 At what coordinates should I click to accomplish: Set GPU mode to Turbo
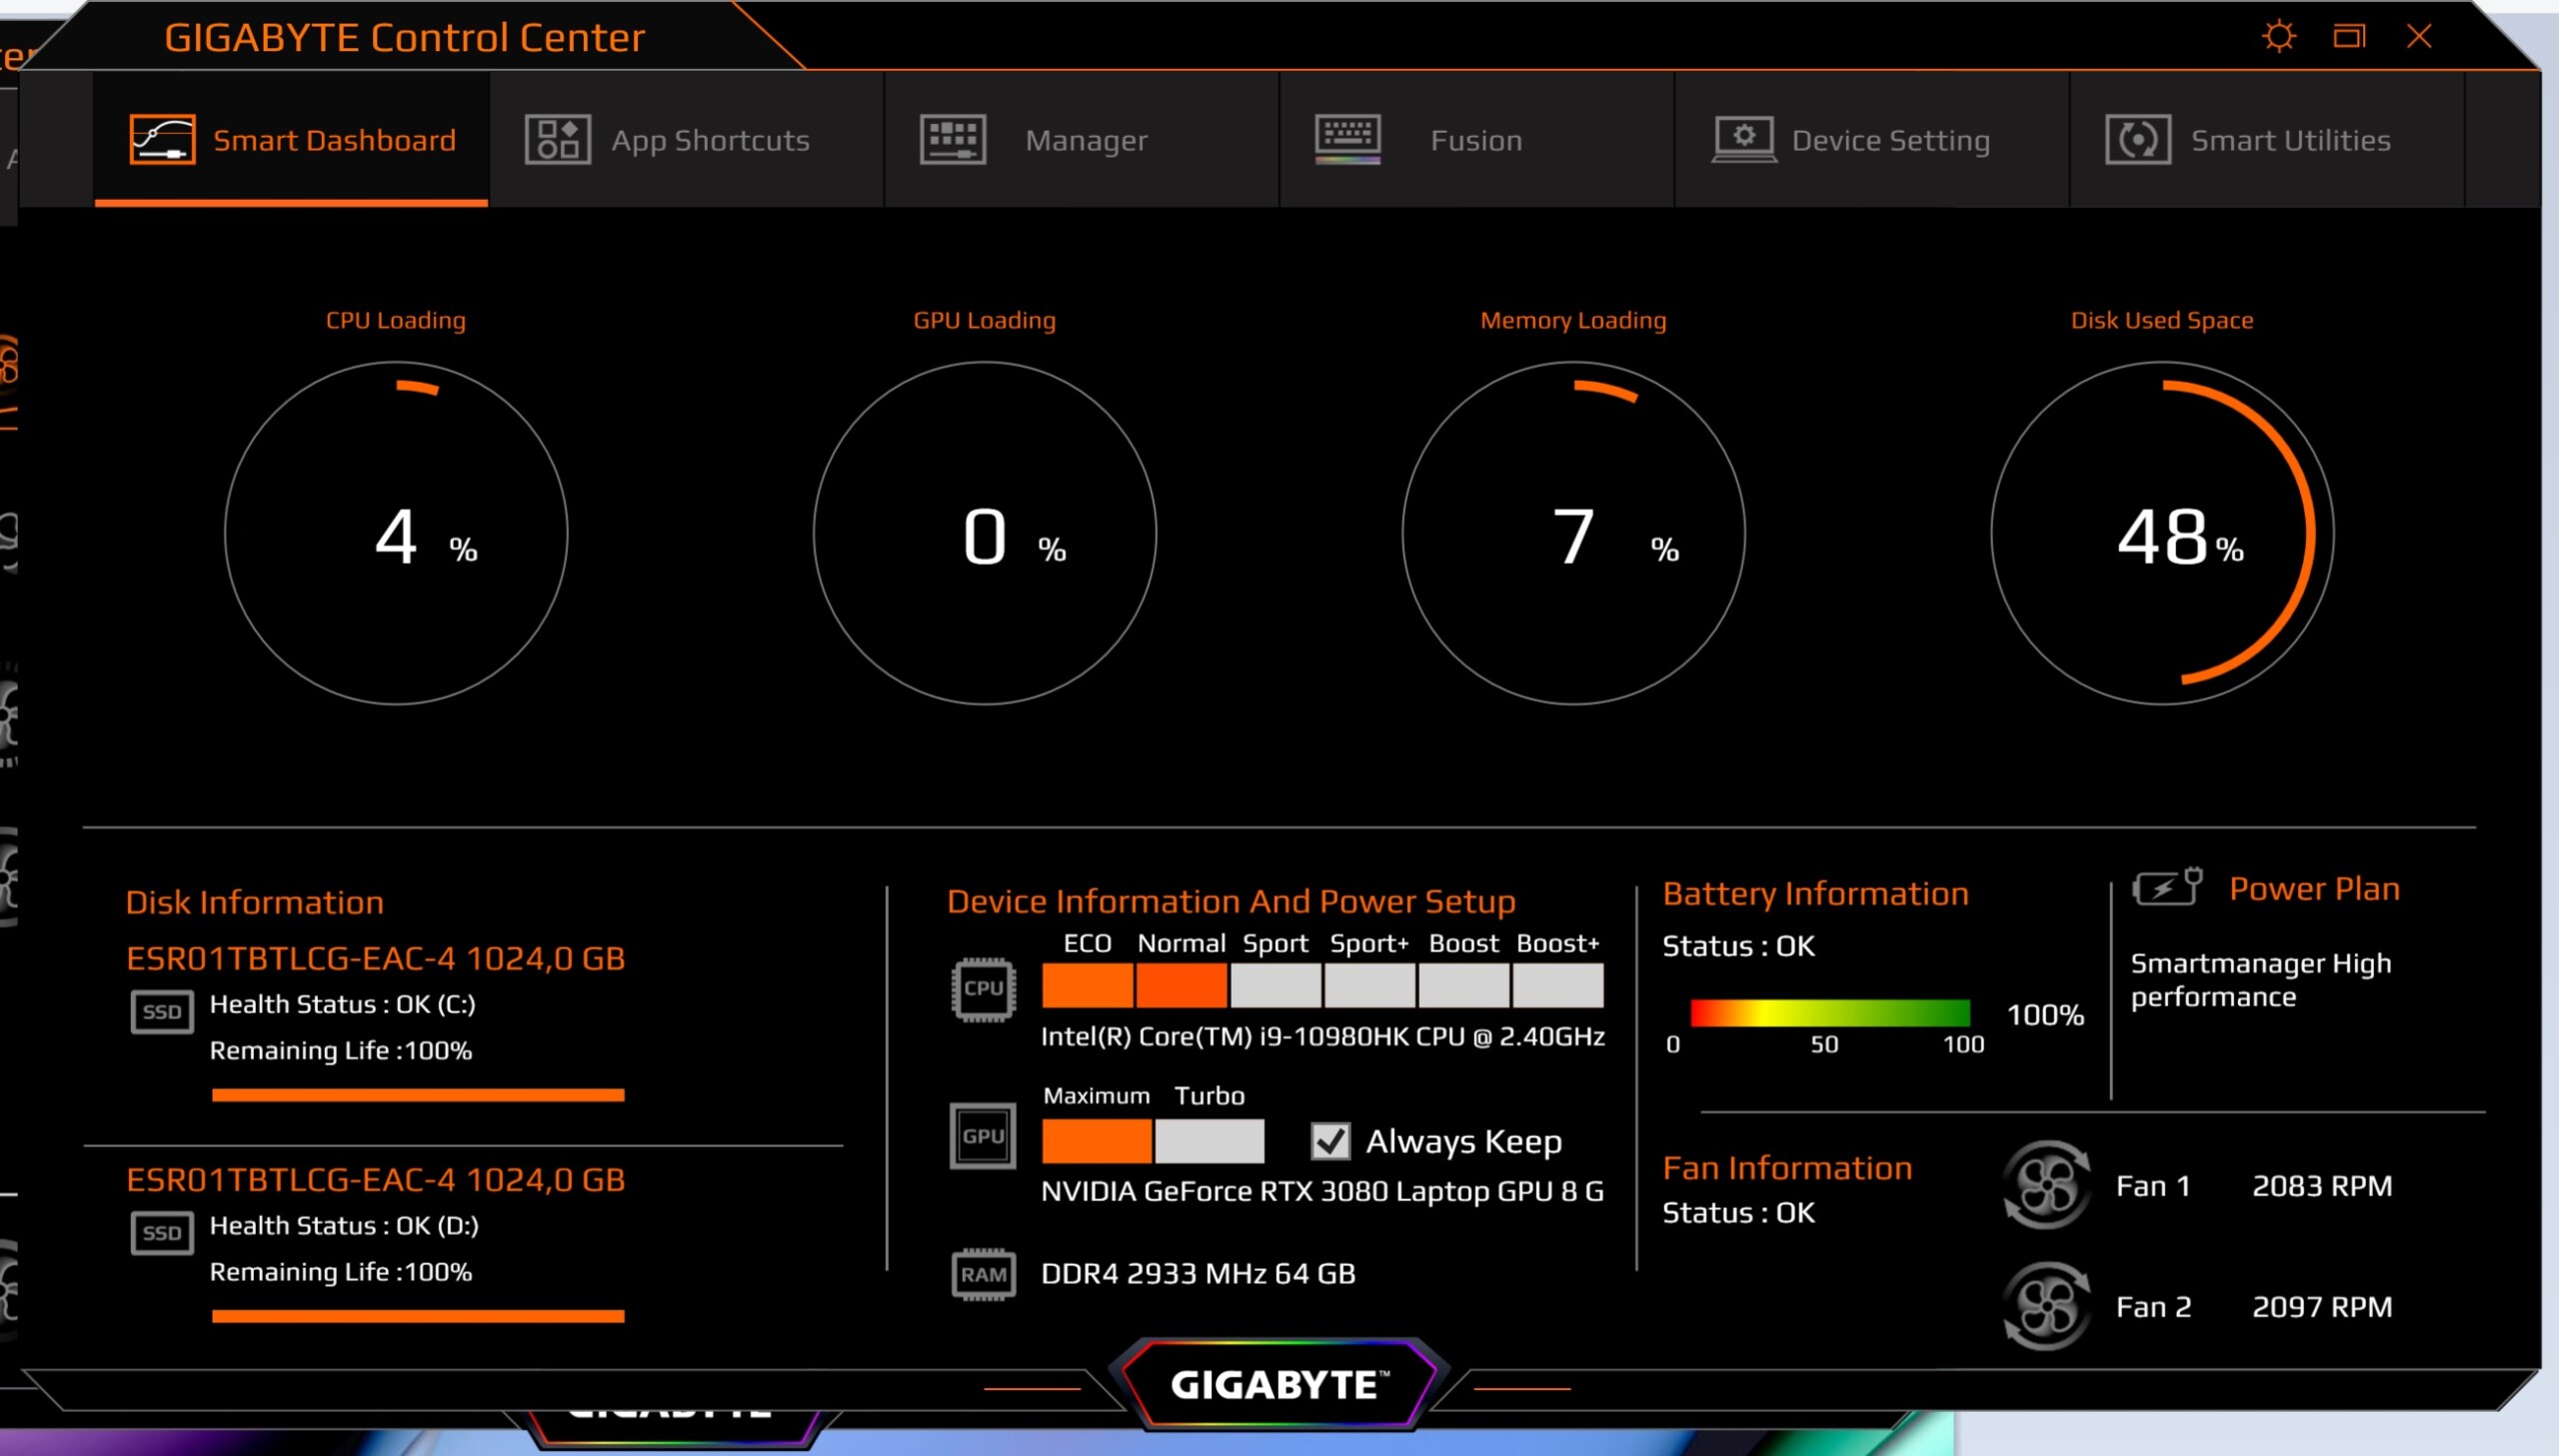click(1209, 1141)
